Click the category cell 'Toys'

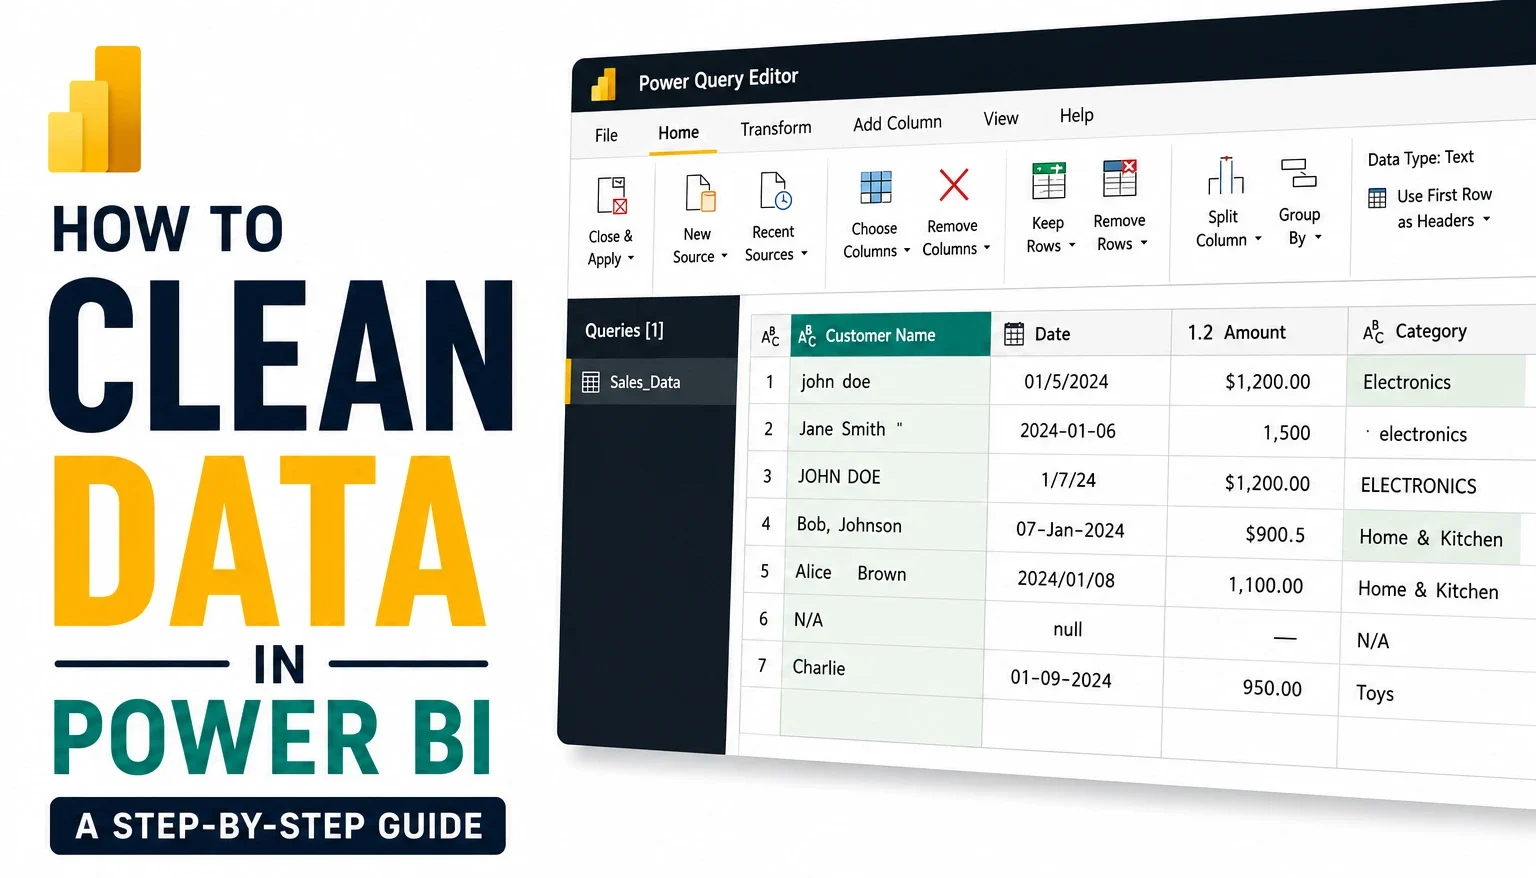1437,694
